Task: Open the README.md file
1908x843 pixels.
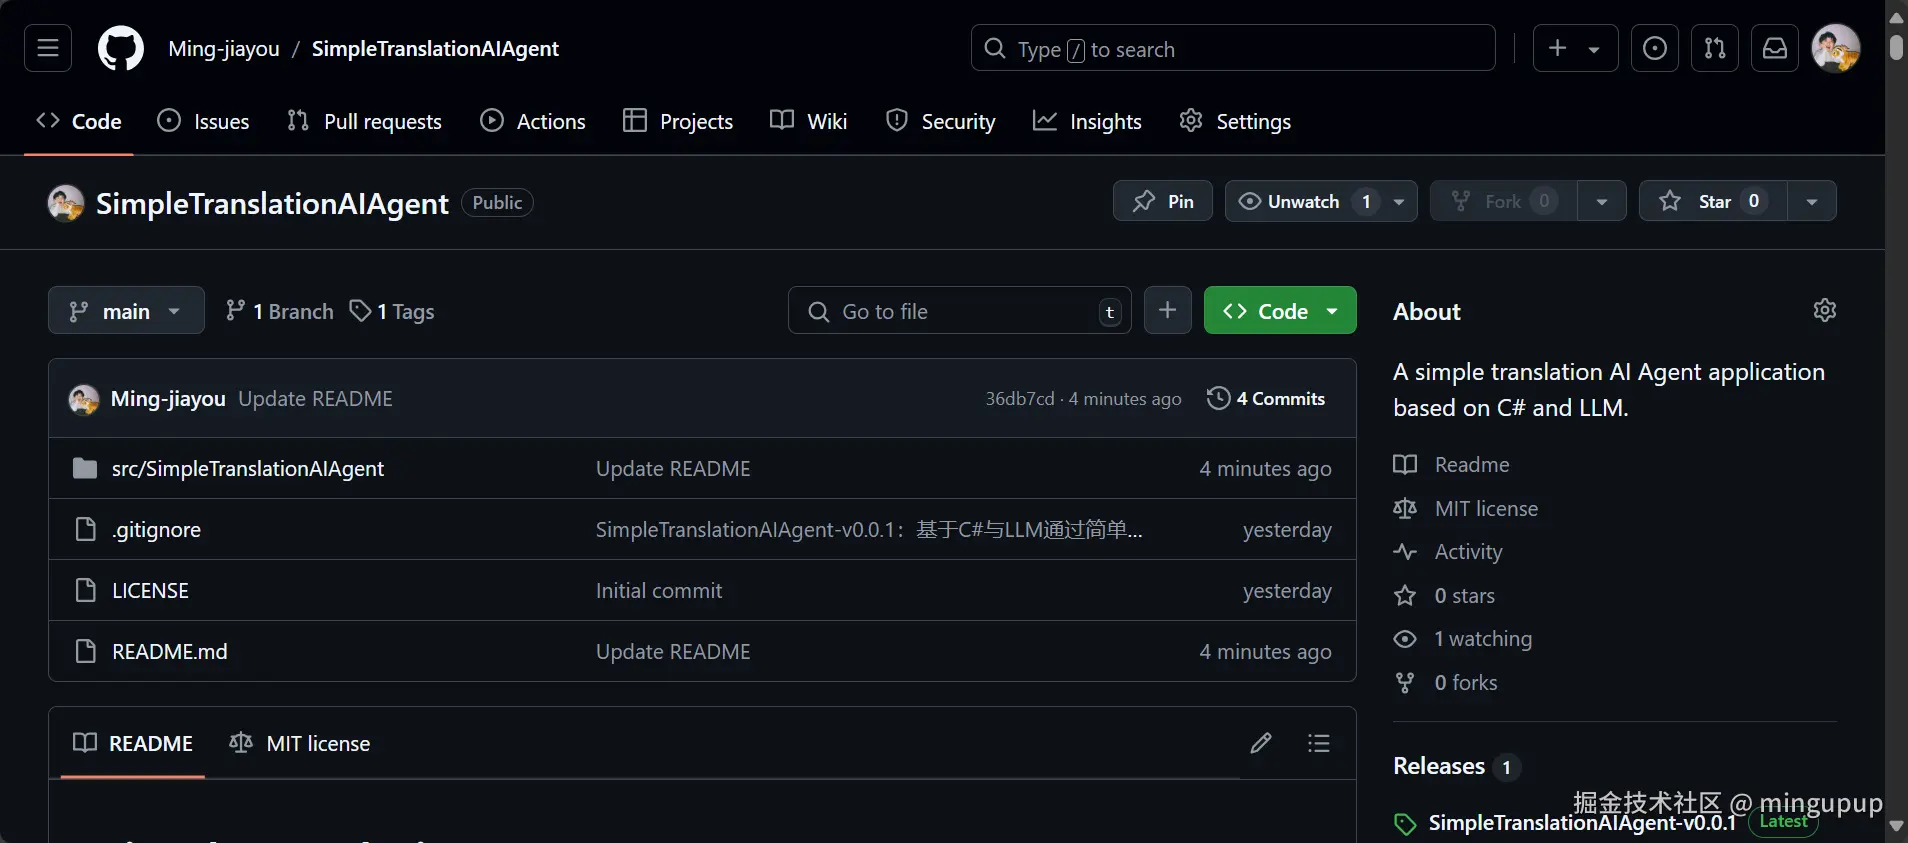Action: click(169, 651)
